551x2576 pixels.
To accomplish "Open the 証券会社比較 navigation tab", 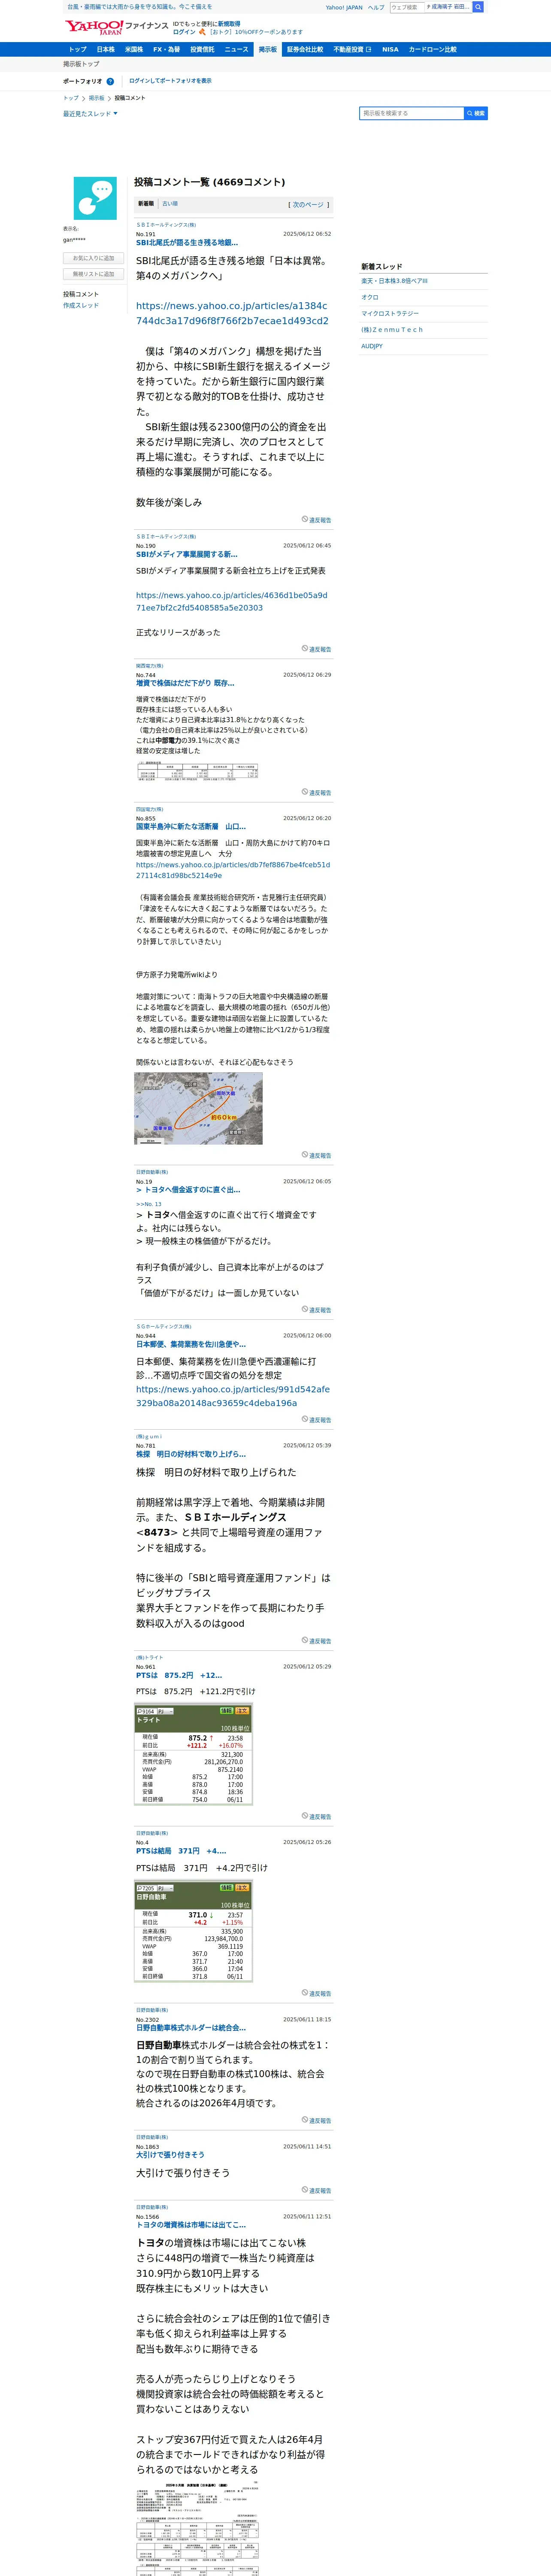I will [305, 49].
